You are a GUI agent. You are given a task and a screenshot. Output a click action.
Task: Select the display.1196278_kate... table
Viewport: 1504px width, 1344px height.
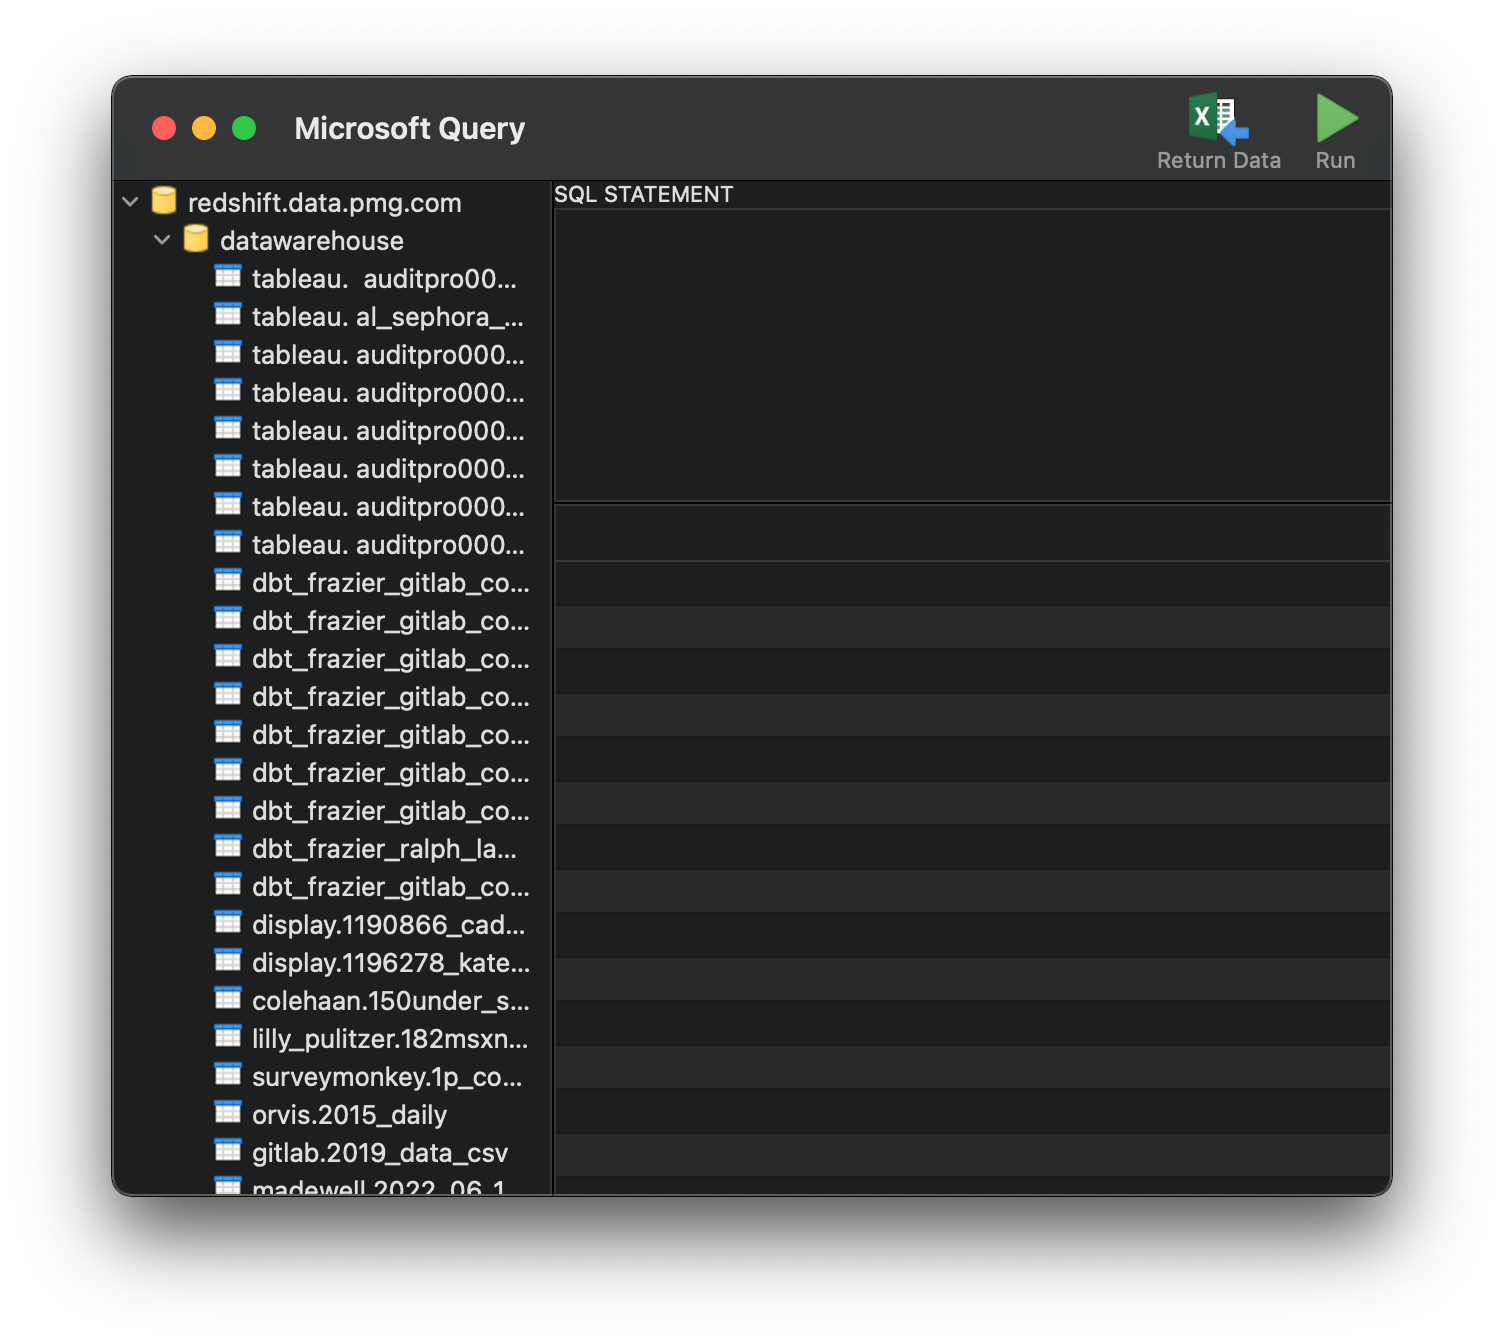391,963
